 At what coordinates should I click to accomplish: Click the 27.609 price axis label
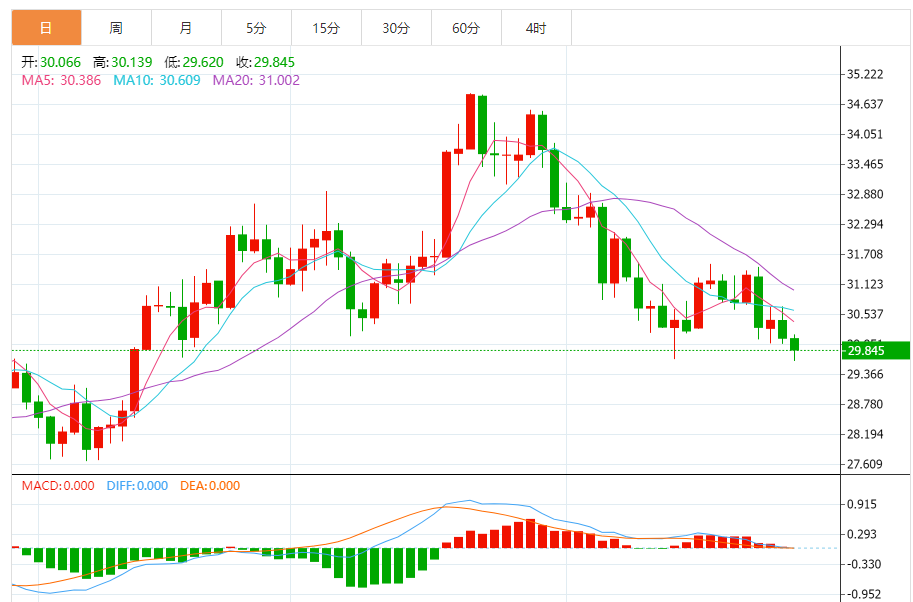coord(865,464)
